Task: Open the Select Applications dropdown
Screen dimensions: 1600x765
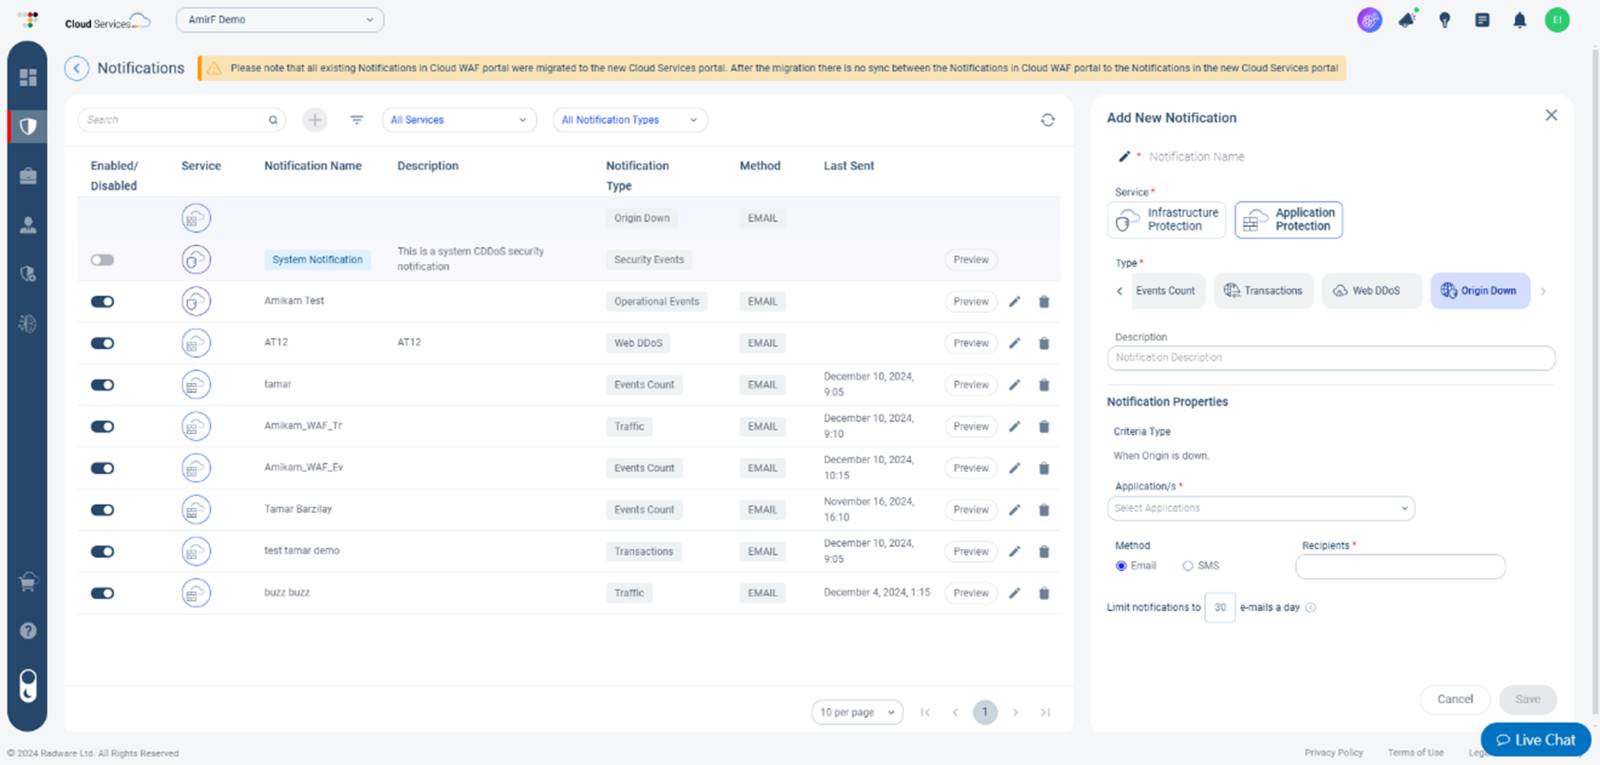Action: [1261, 508]
